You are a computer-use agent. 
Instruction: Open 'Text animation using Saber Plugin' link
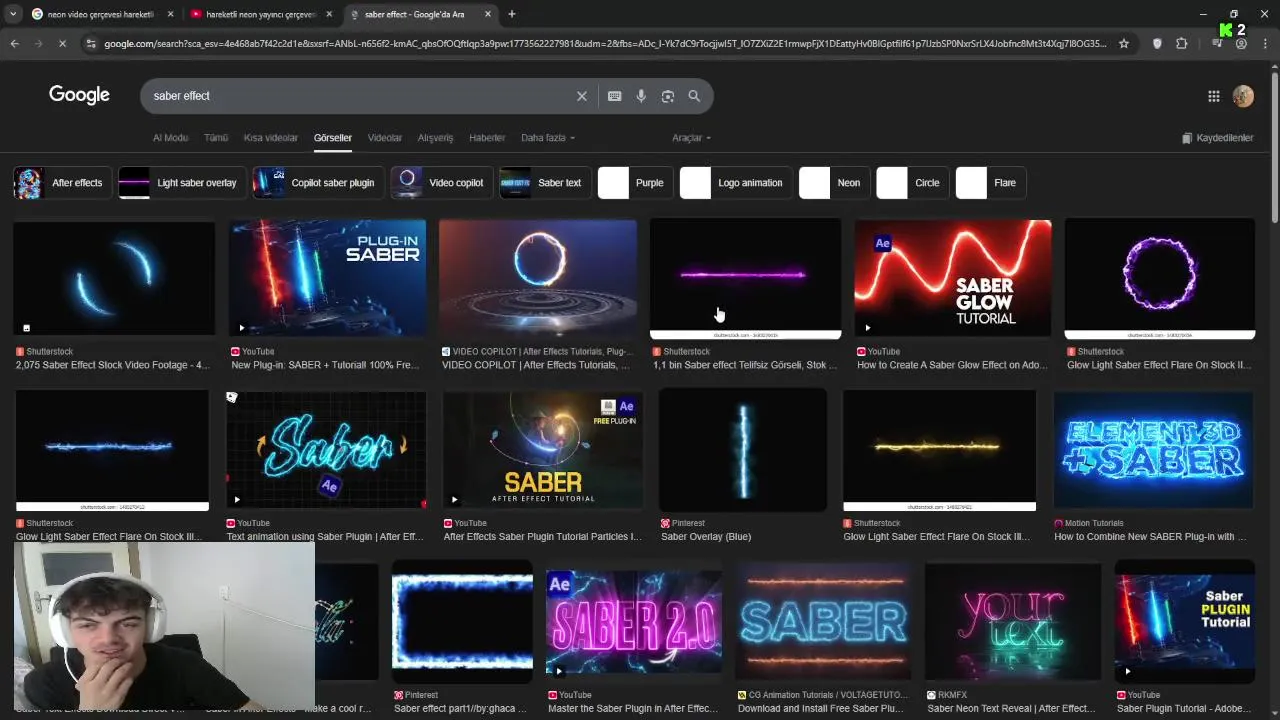[325, 537]
